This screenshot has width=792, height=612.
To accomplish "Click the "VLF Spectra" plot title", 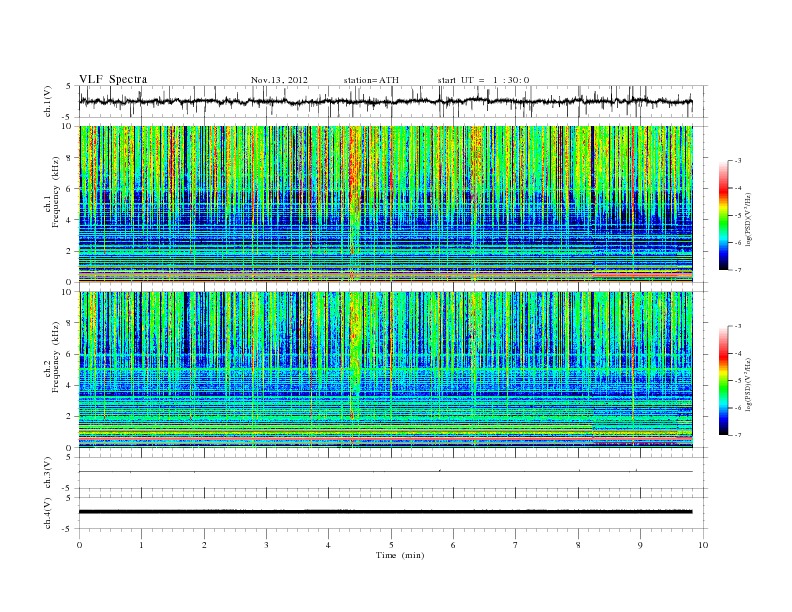I will coord(113,79).
